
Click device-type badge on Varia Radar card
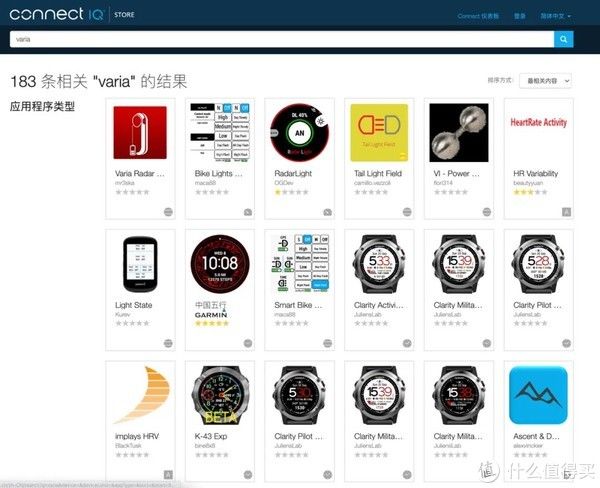point(168,212)
